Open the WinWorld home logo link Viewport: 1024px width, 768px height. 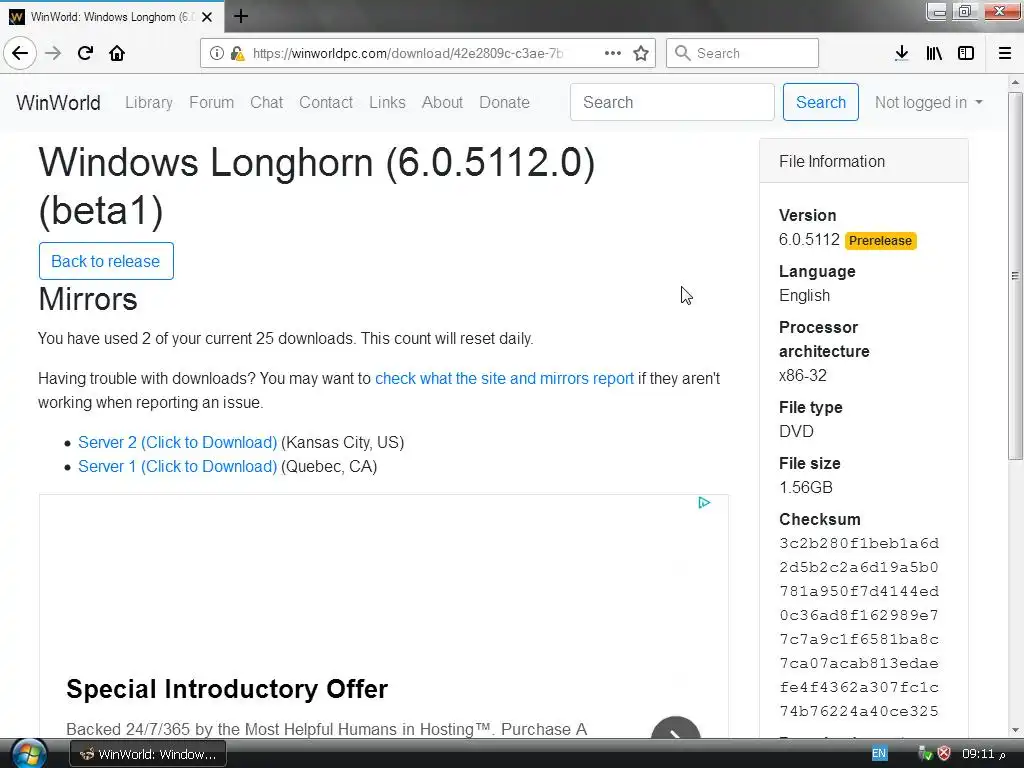pyautogui.click(x=58, y=103)
